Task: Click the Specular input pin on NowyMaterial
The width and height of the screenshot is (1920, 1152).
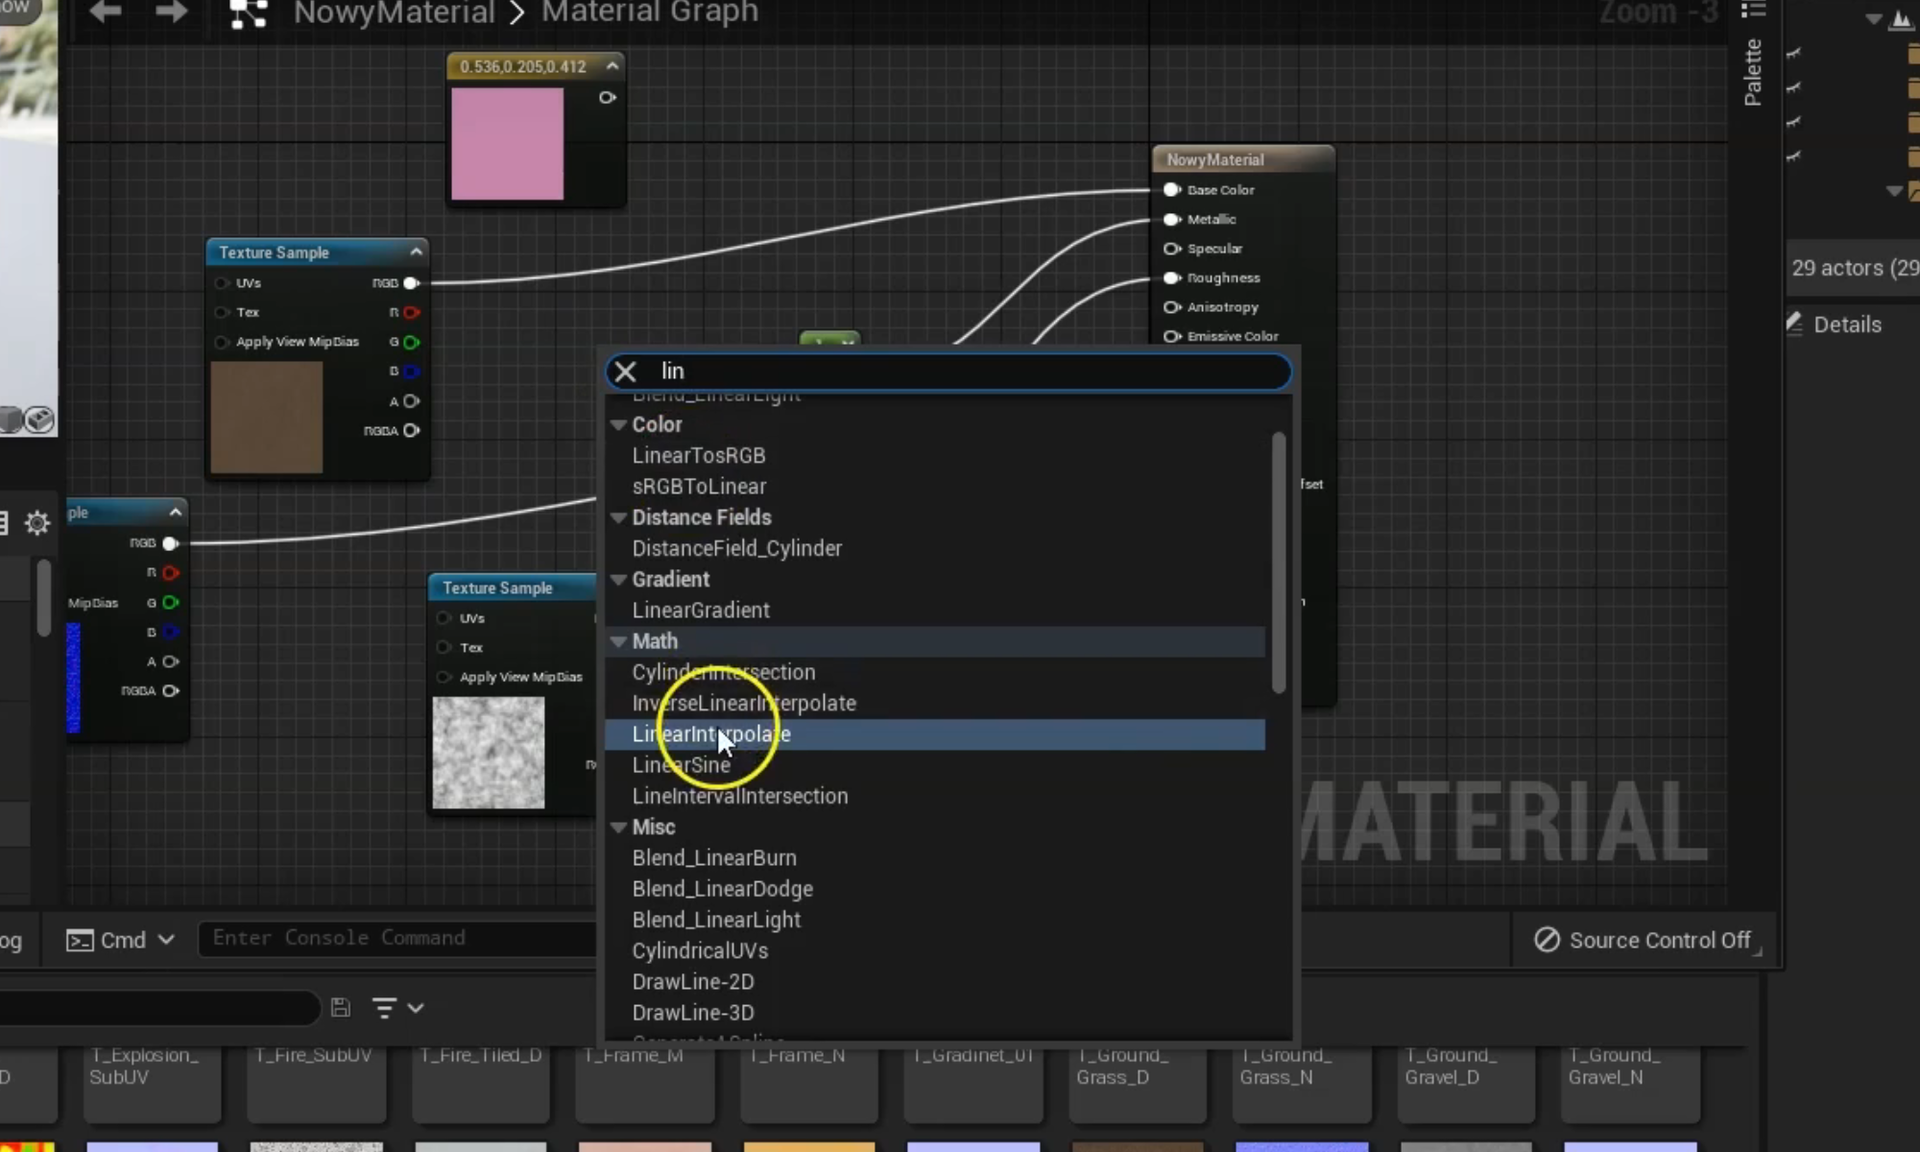Action: click(1171, 249)
